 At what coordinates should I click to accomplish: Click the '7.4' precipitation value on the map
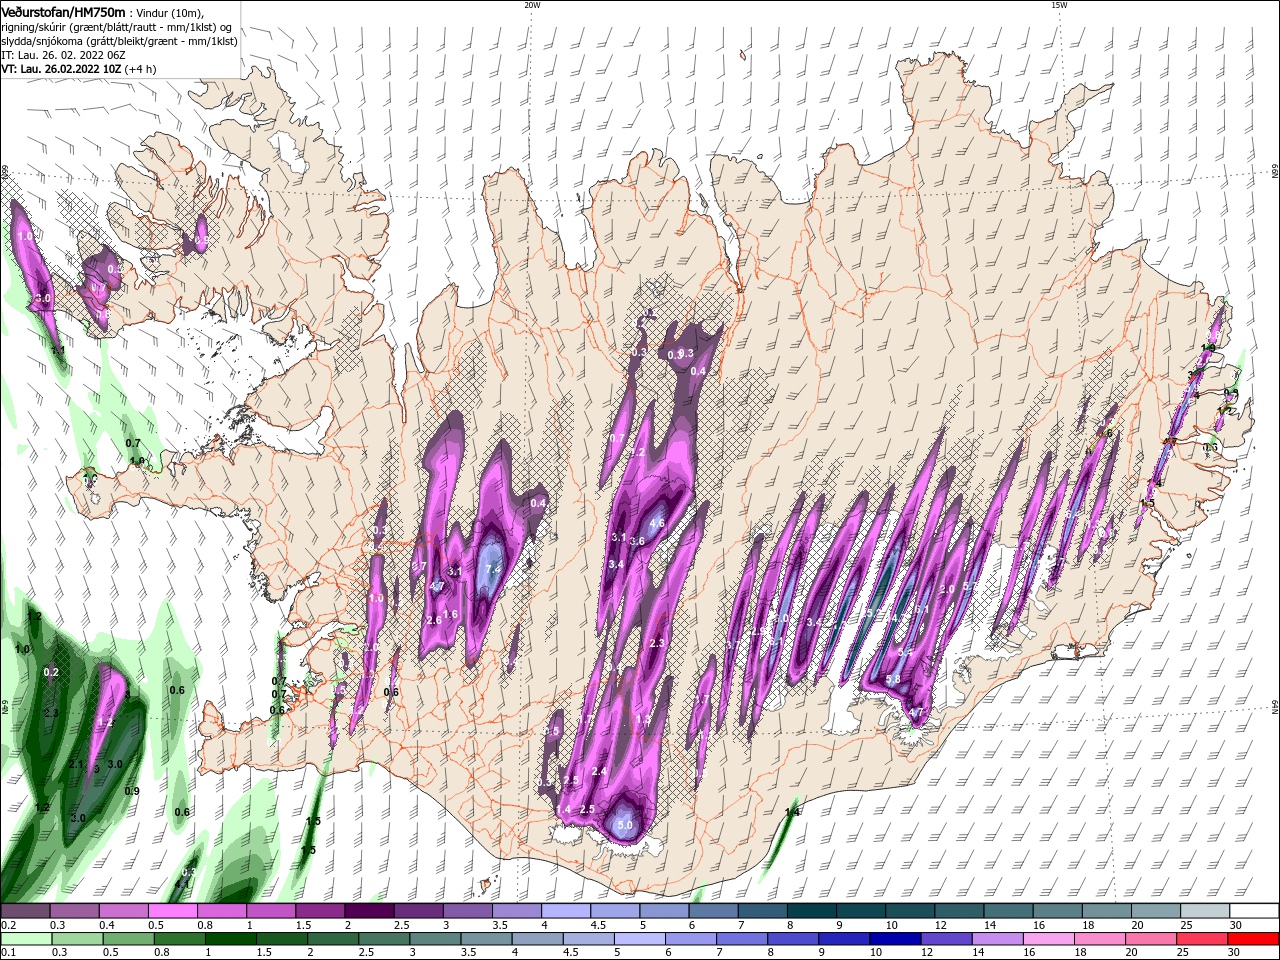coord(492,569)
